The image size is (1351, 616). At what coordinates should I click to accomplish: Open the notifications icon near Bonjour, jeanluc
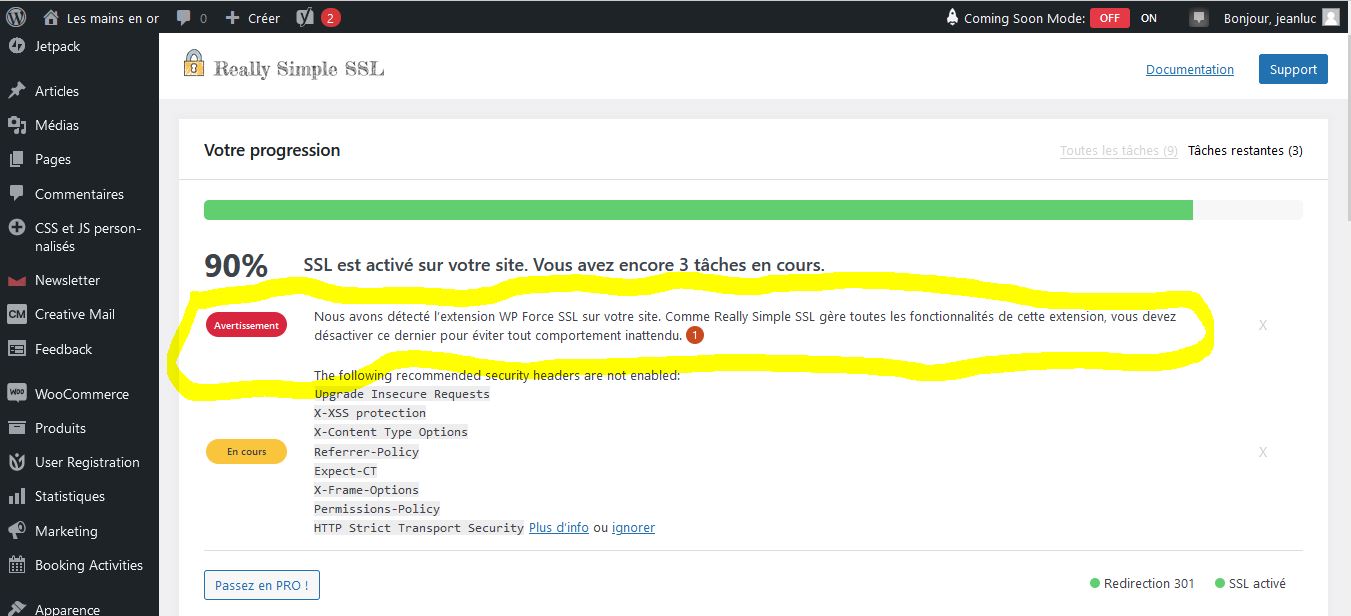[x=1199, y=18]
